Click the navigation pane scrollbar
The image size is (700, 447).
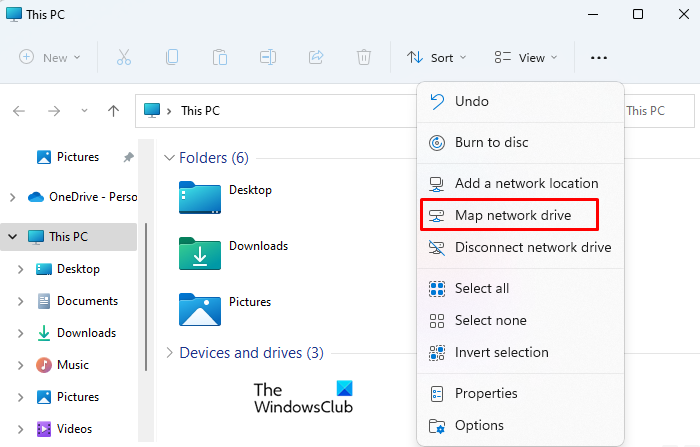146,297
